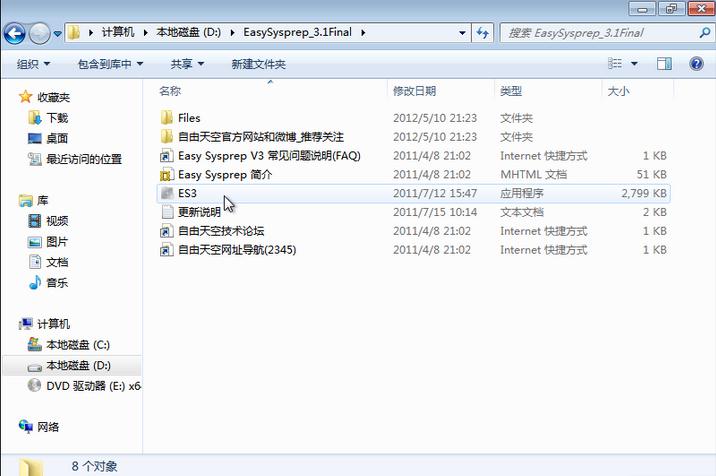Click the folder icon in address bar
Viewport: 716px width, 476px height.
point(74,33)
